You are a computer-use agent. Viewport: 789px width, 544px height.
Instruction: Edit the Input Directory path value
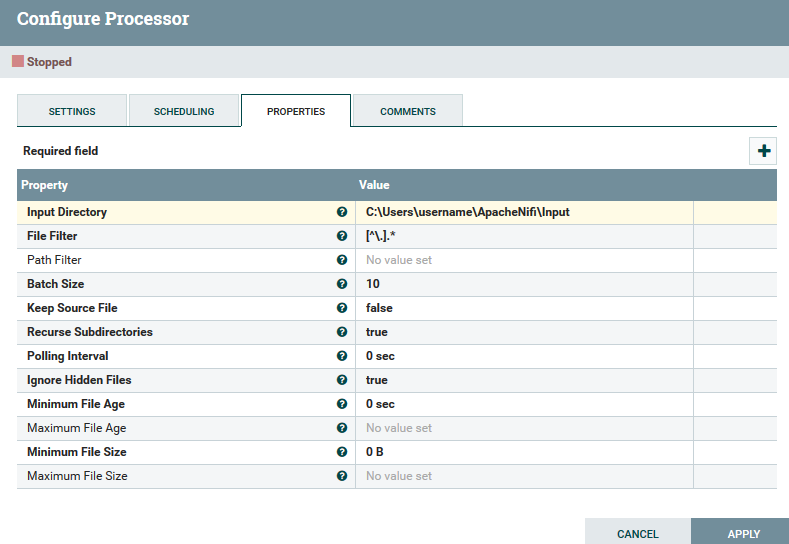coord(524,212)
